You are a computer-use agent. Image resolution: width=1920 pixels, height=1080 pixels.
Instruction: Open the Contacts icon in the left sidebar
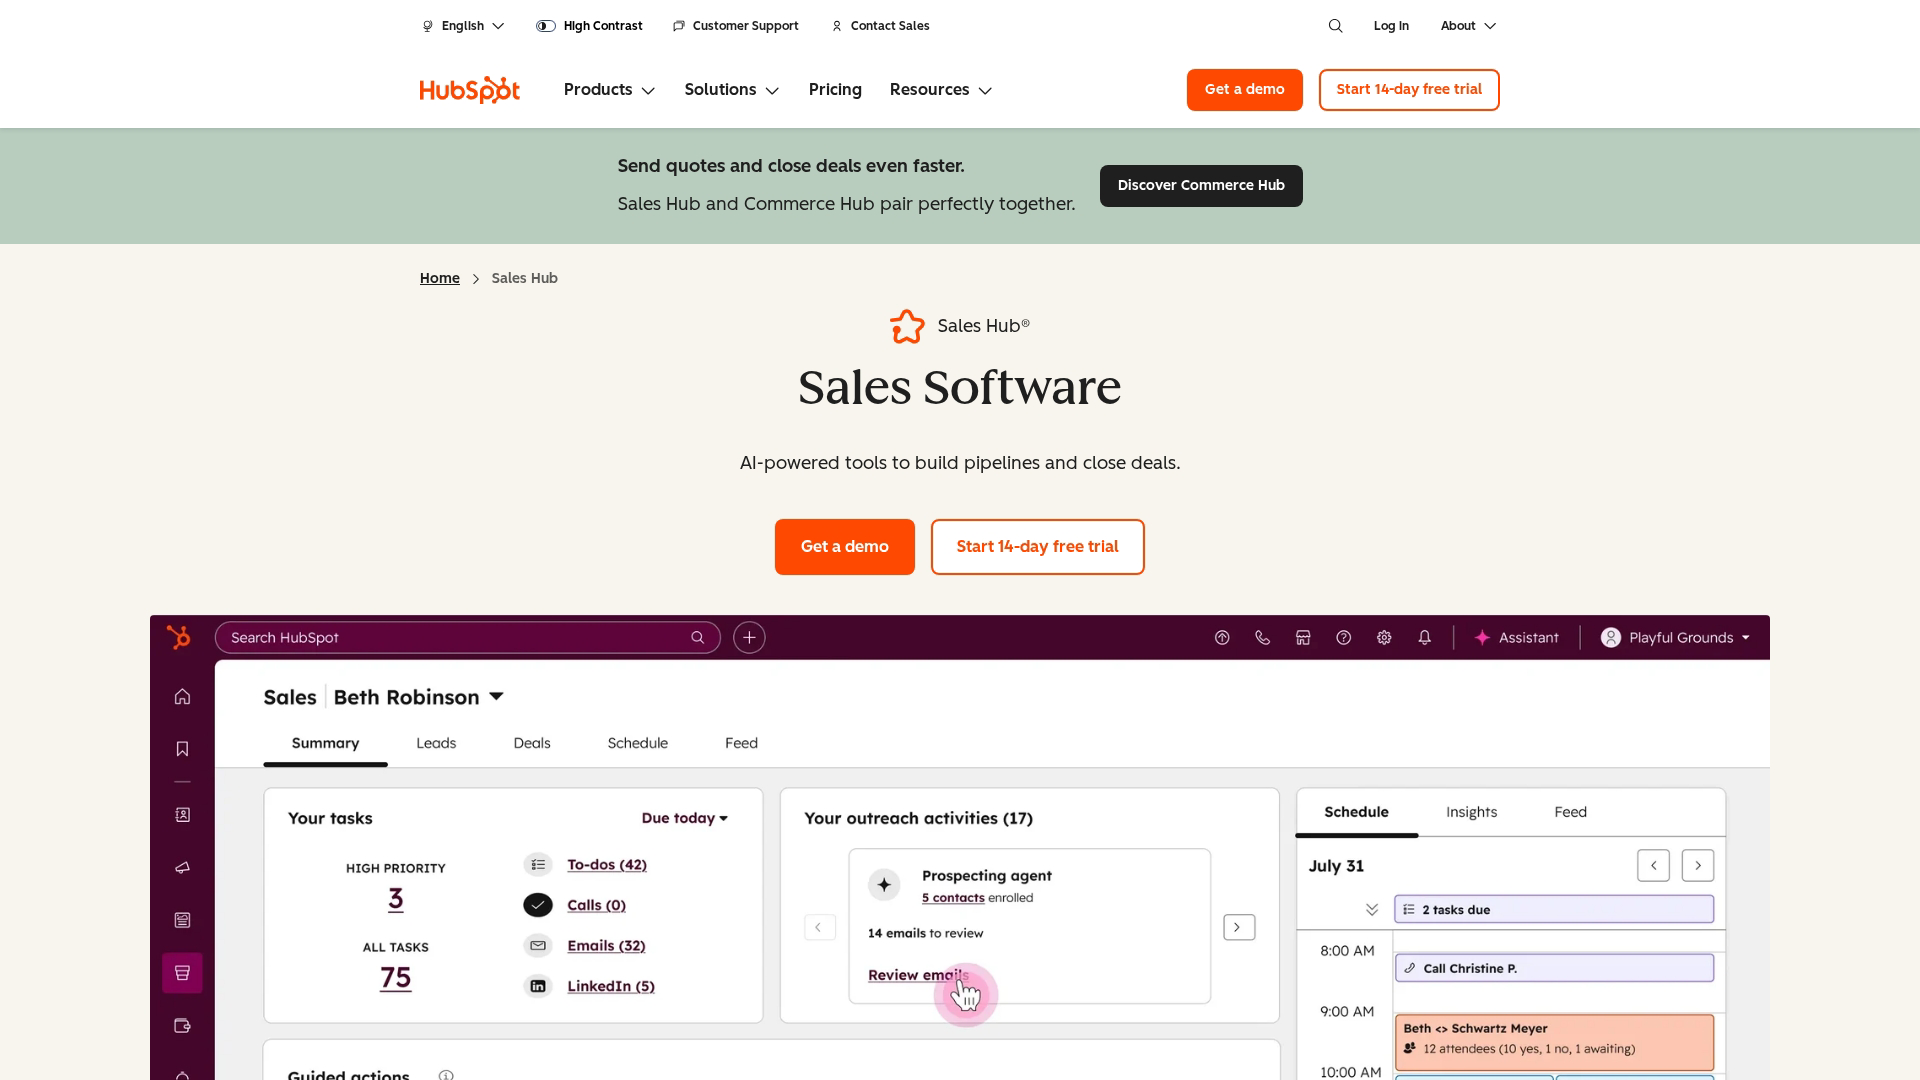[x=182, y=814]
